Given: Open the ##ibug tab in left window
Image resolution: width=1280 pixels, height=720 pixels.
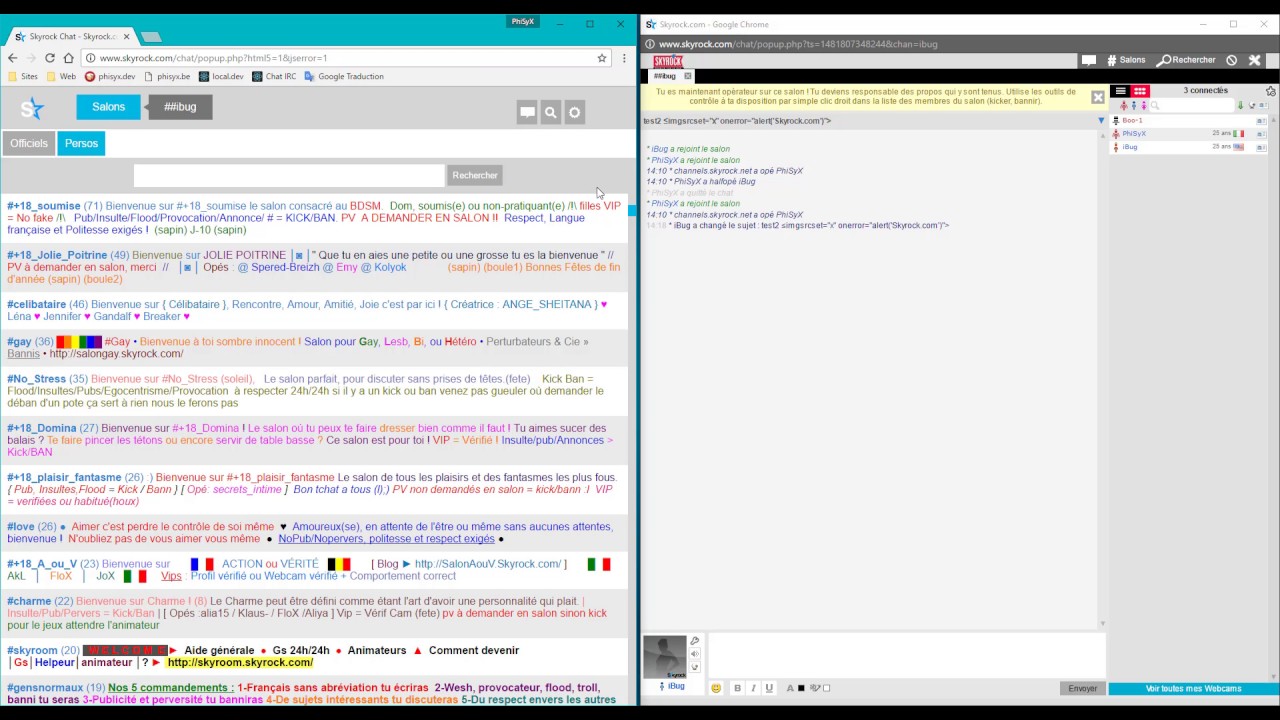Looking at the screenshot, I should pyautogui.click(x=180, y=107).
